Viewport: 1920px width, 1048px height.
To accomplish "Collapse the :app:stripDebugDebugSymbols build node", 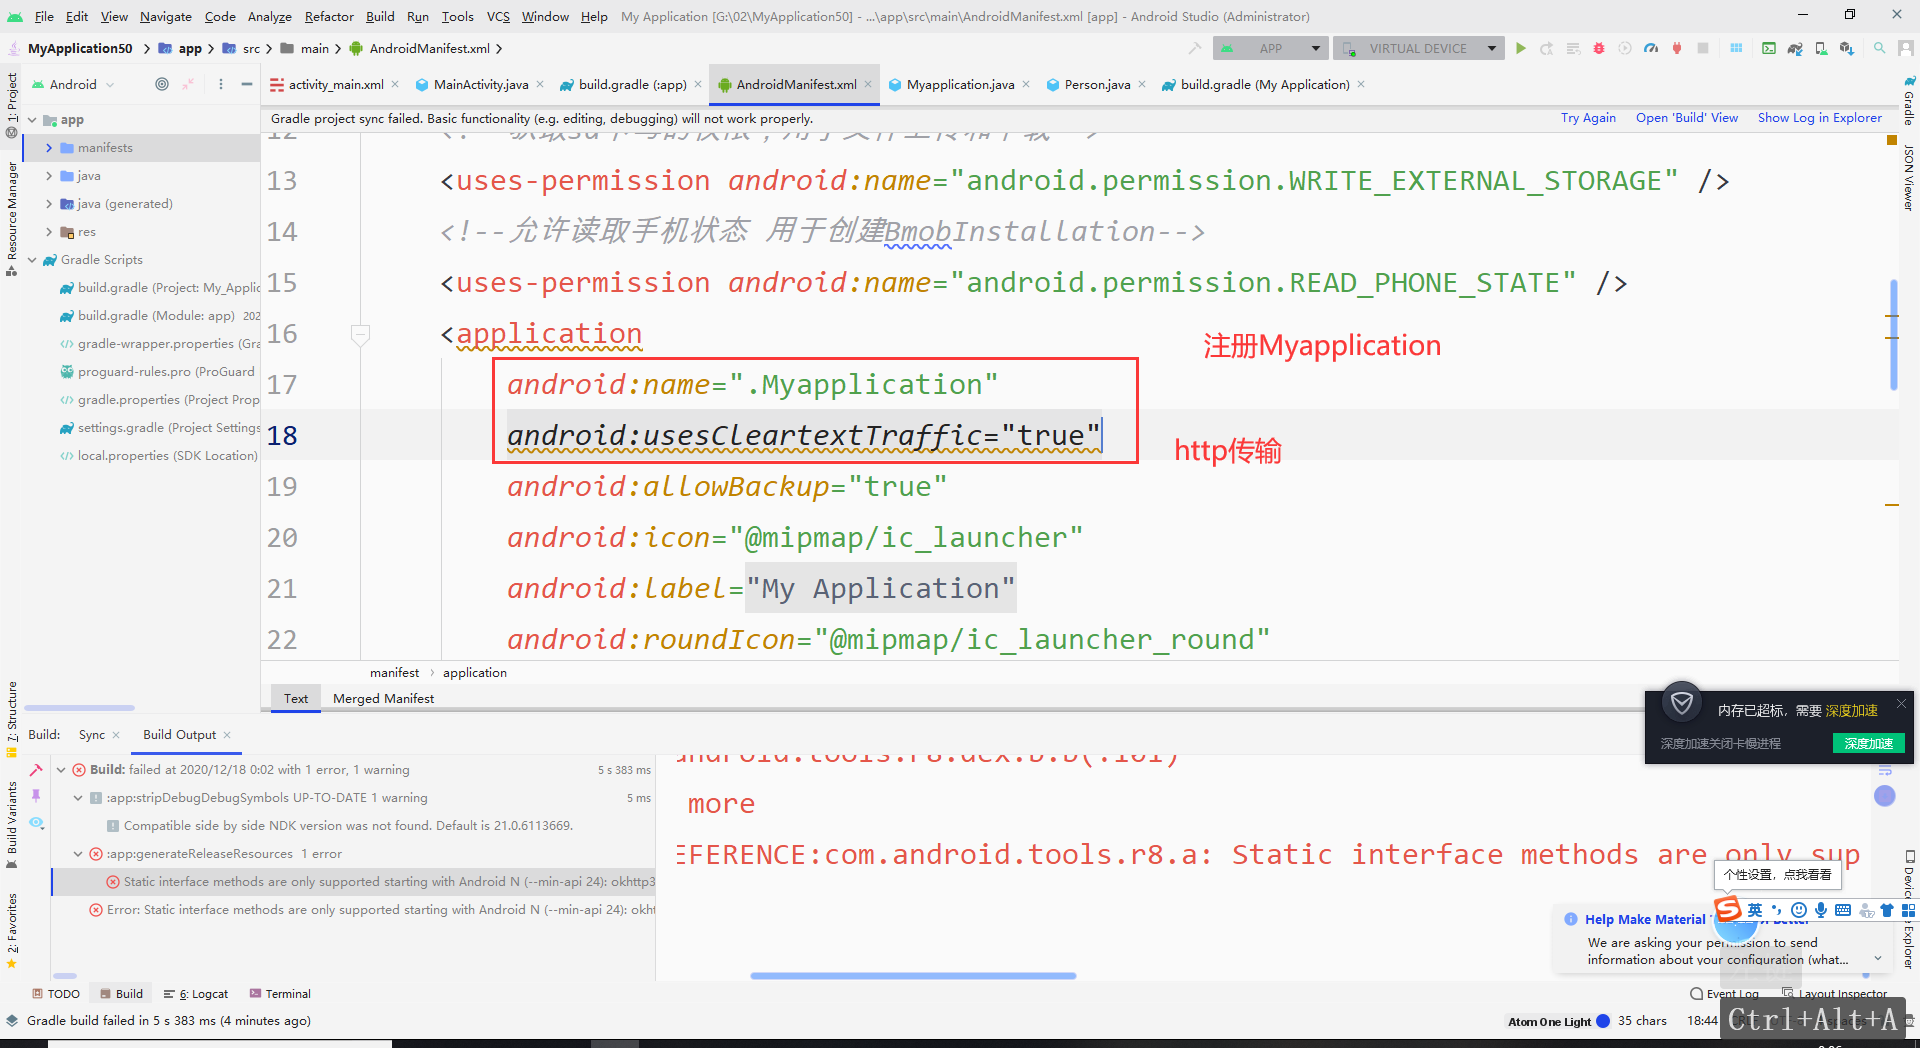I will coord(78,798).
